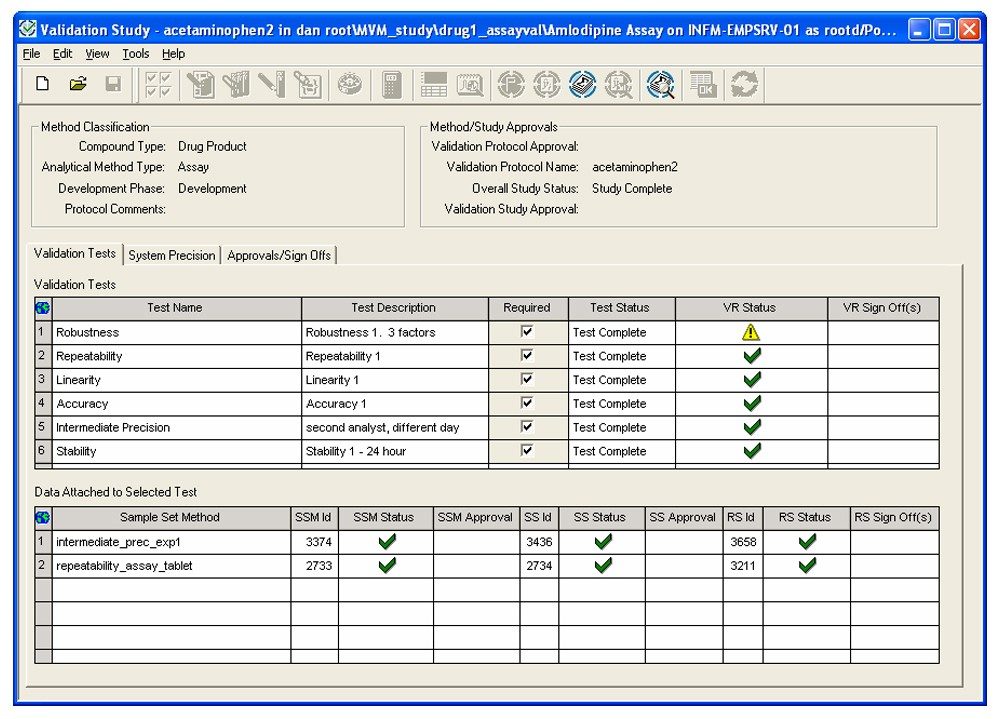Open the Edit menu
The width and height of the screenshot is (1000, 719).
(x=62, y=54)
